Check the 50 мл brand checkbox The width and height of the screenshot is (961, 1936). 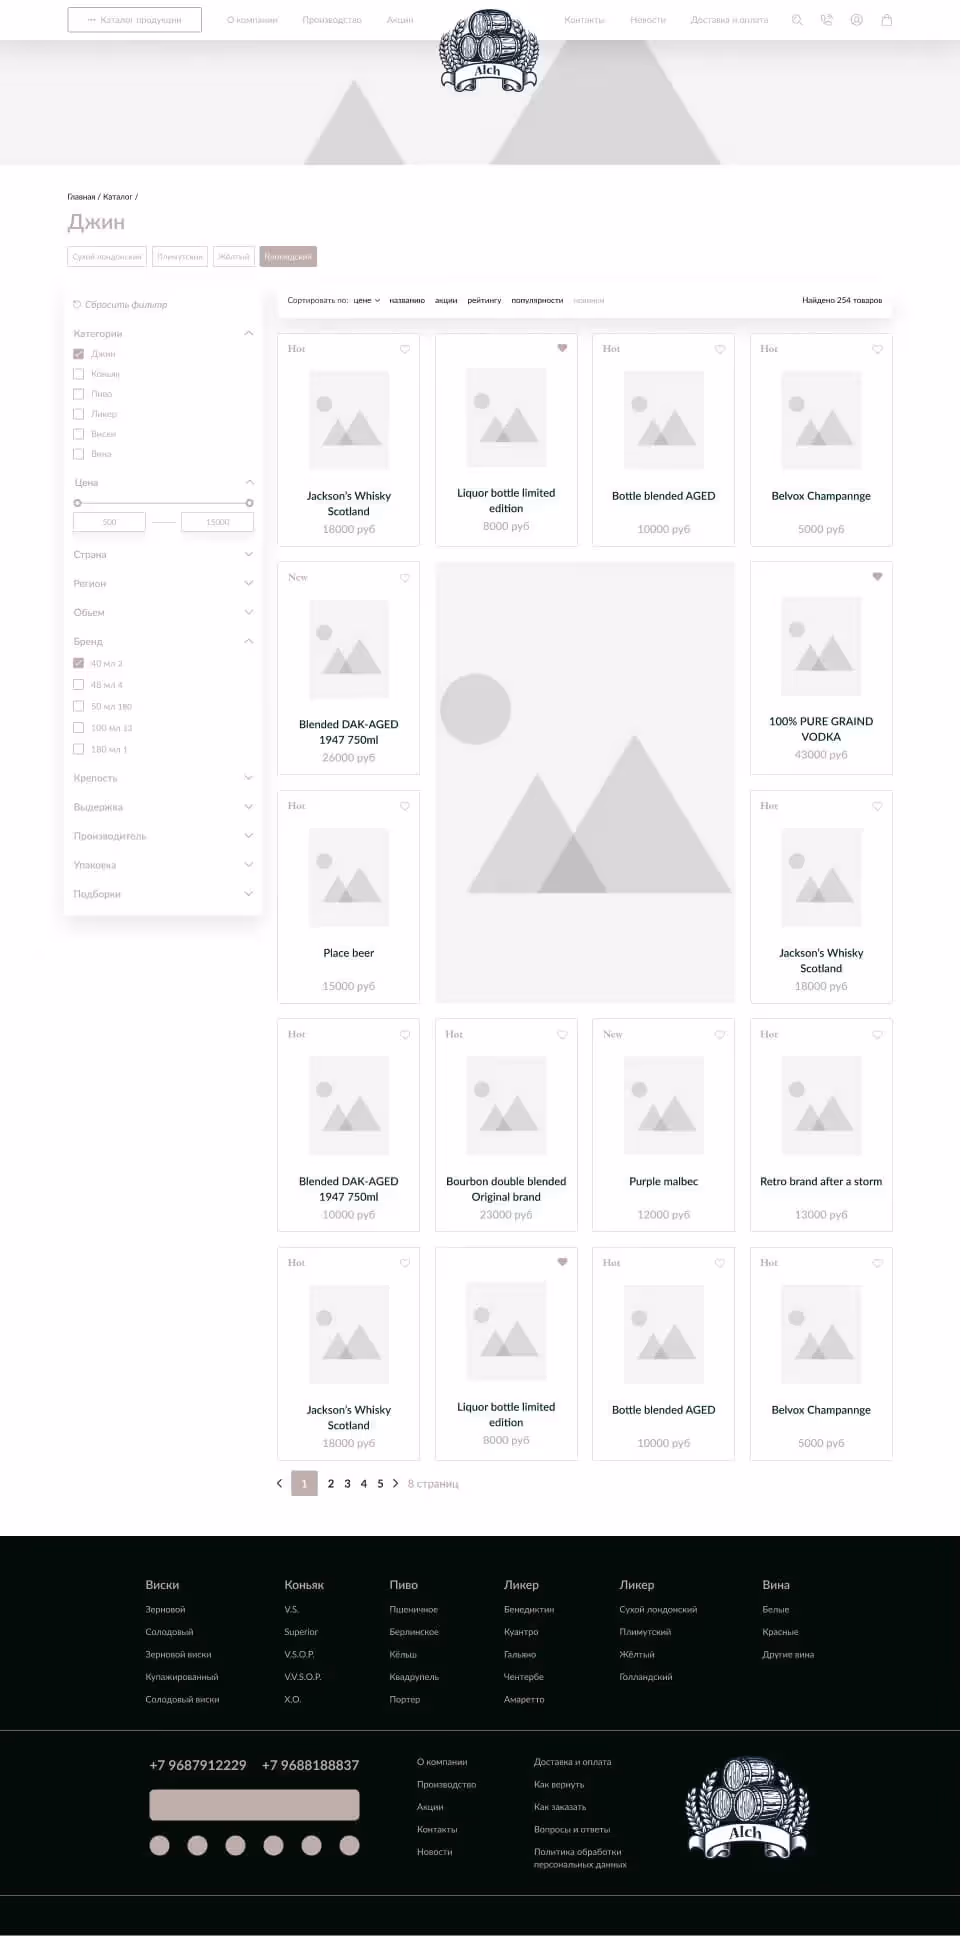pyautogui.click(x=78, y=706)
